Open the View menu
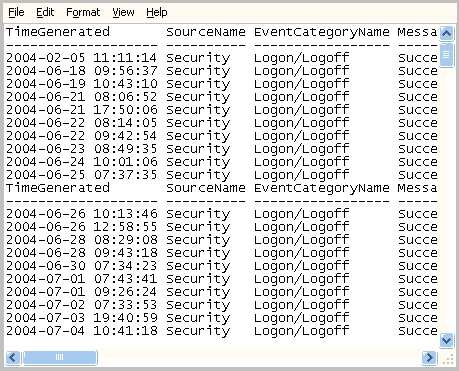 pos(123,12)
